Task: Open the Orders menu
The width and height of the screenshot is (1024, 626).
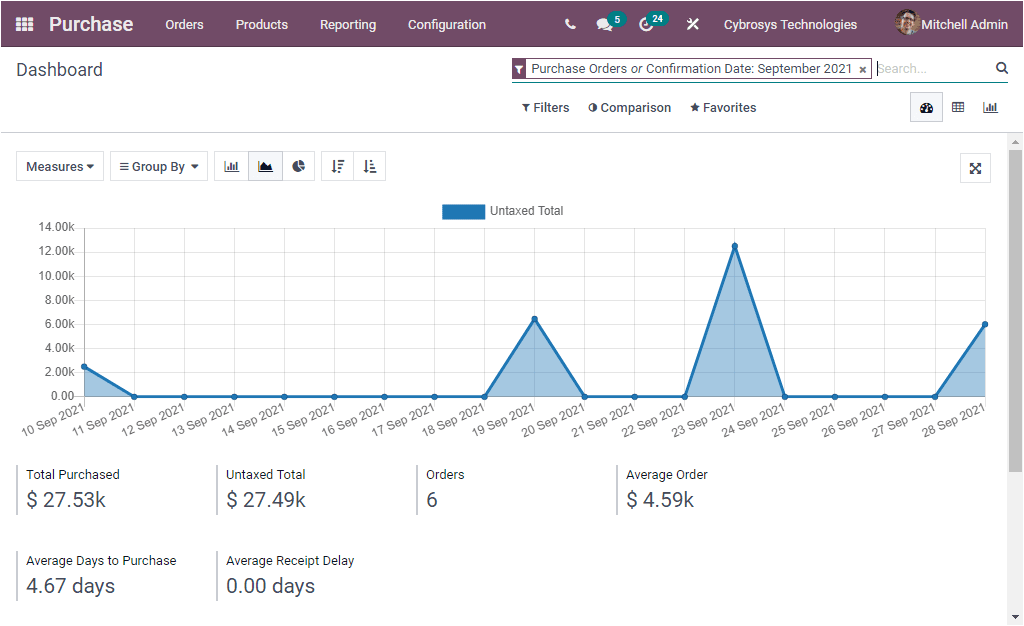Action: [184, 24]
